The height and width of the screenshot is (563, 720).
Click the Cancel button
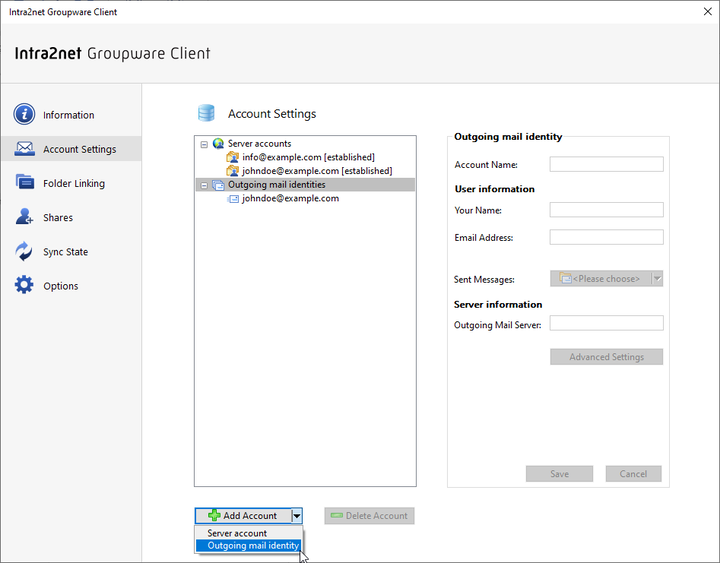tap(633, 474)
